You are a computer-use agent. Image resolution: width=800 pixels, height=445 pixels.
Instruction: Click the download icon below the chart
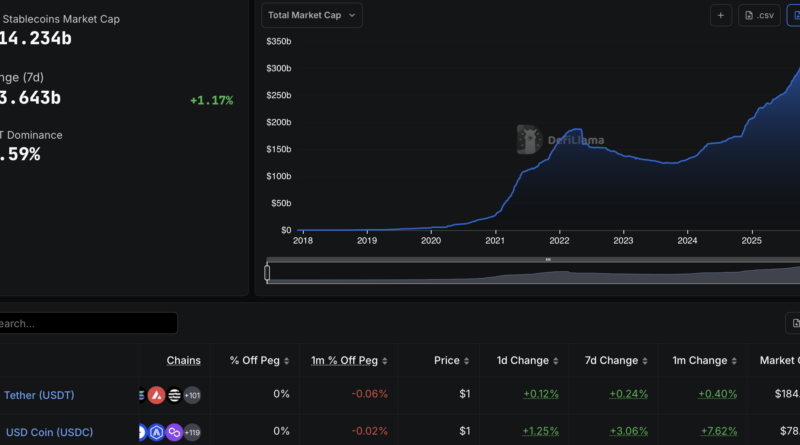click(794, 322)
